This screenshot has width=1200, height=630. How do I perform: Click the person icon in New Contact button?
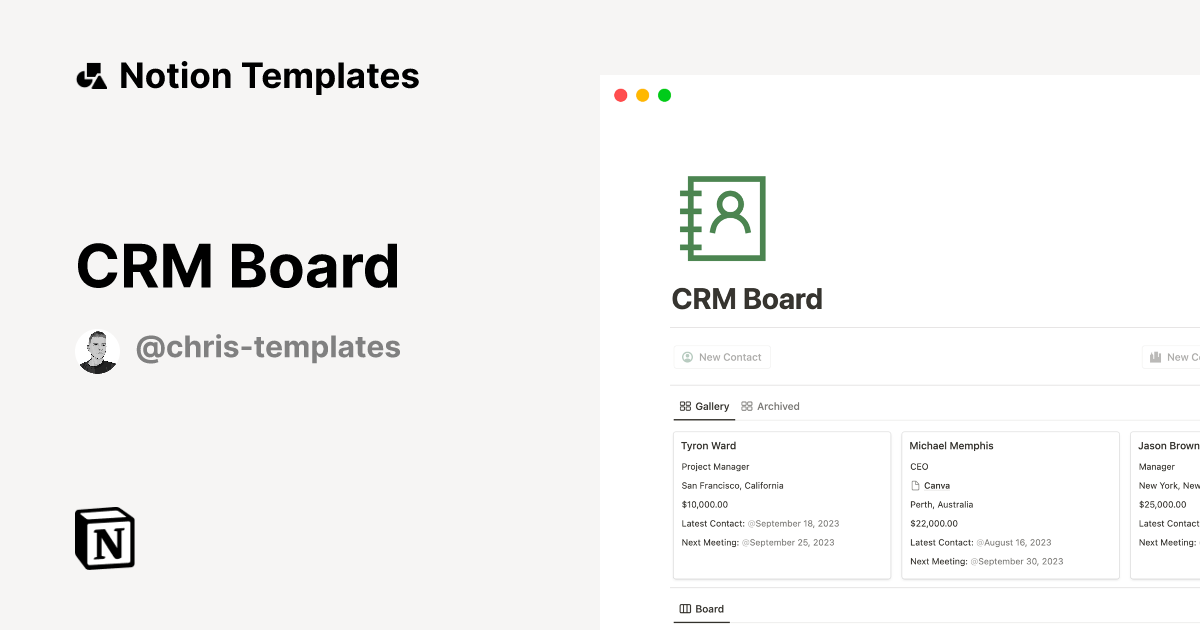click(687, 357)
